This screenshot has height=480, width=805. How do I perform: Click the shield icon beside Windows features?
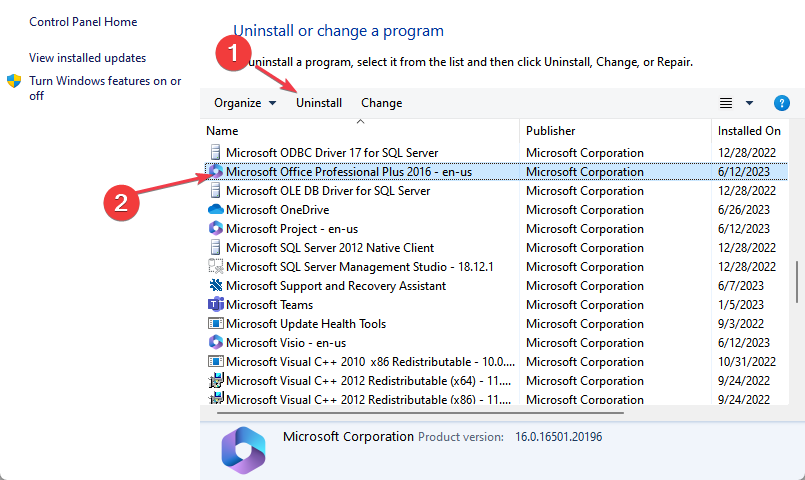point(14,81)
